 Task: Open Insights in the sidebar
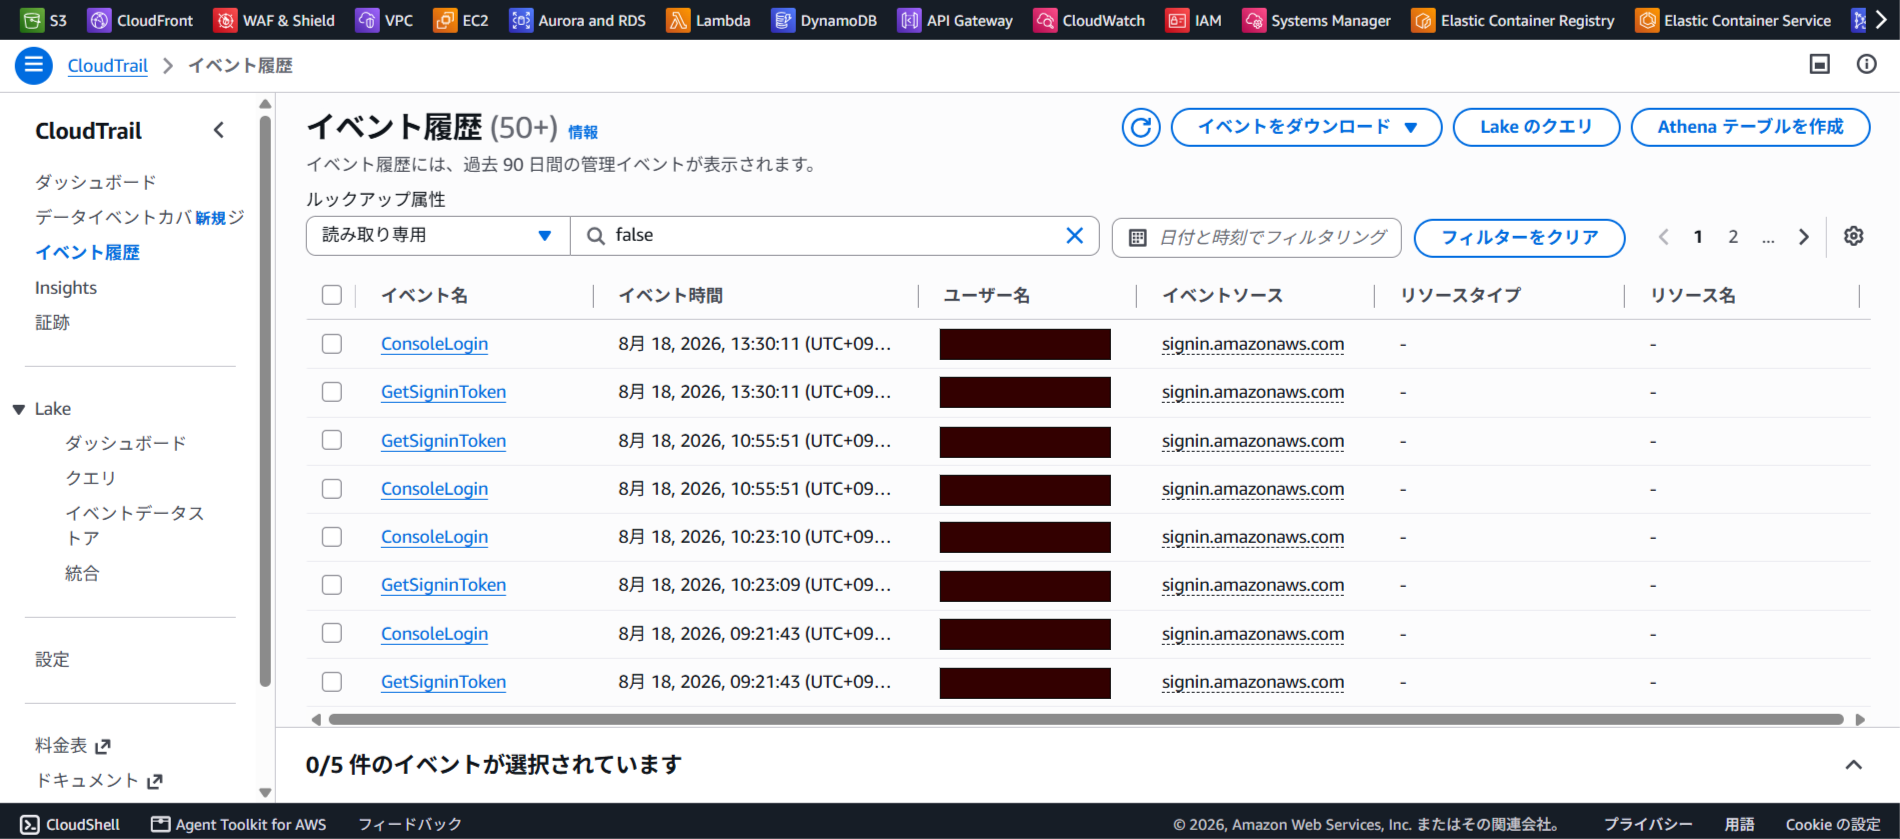(x=66, y=288)
